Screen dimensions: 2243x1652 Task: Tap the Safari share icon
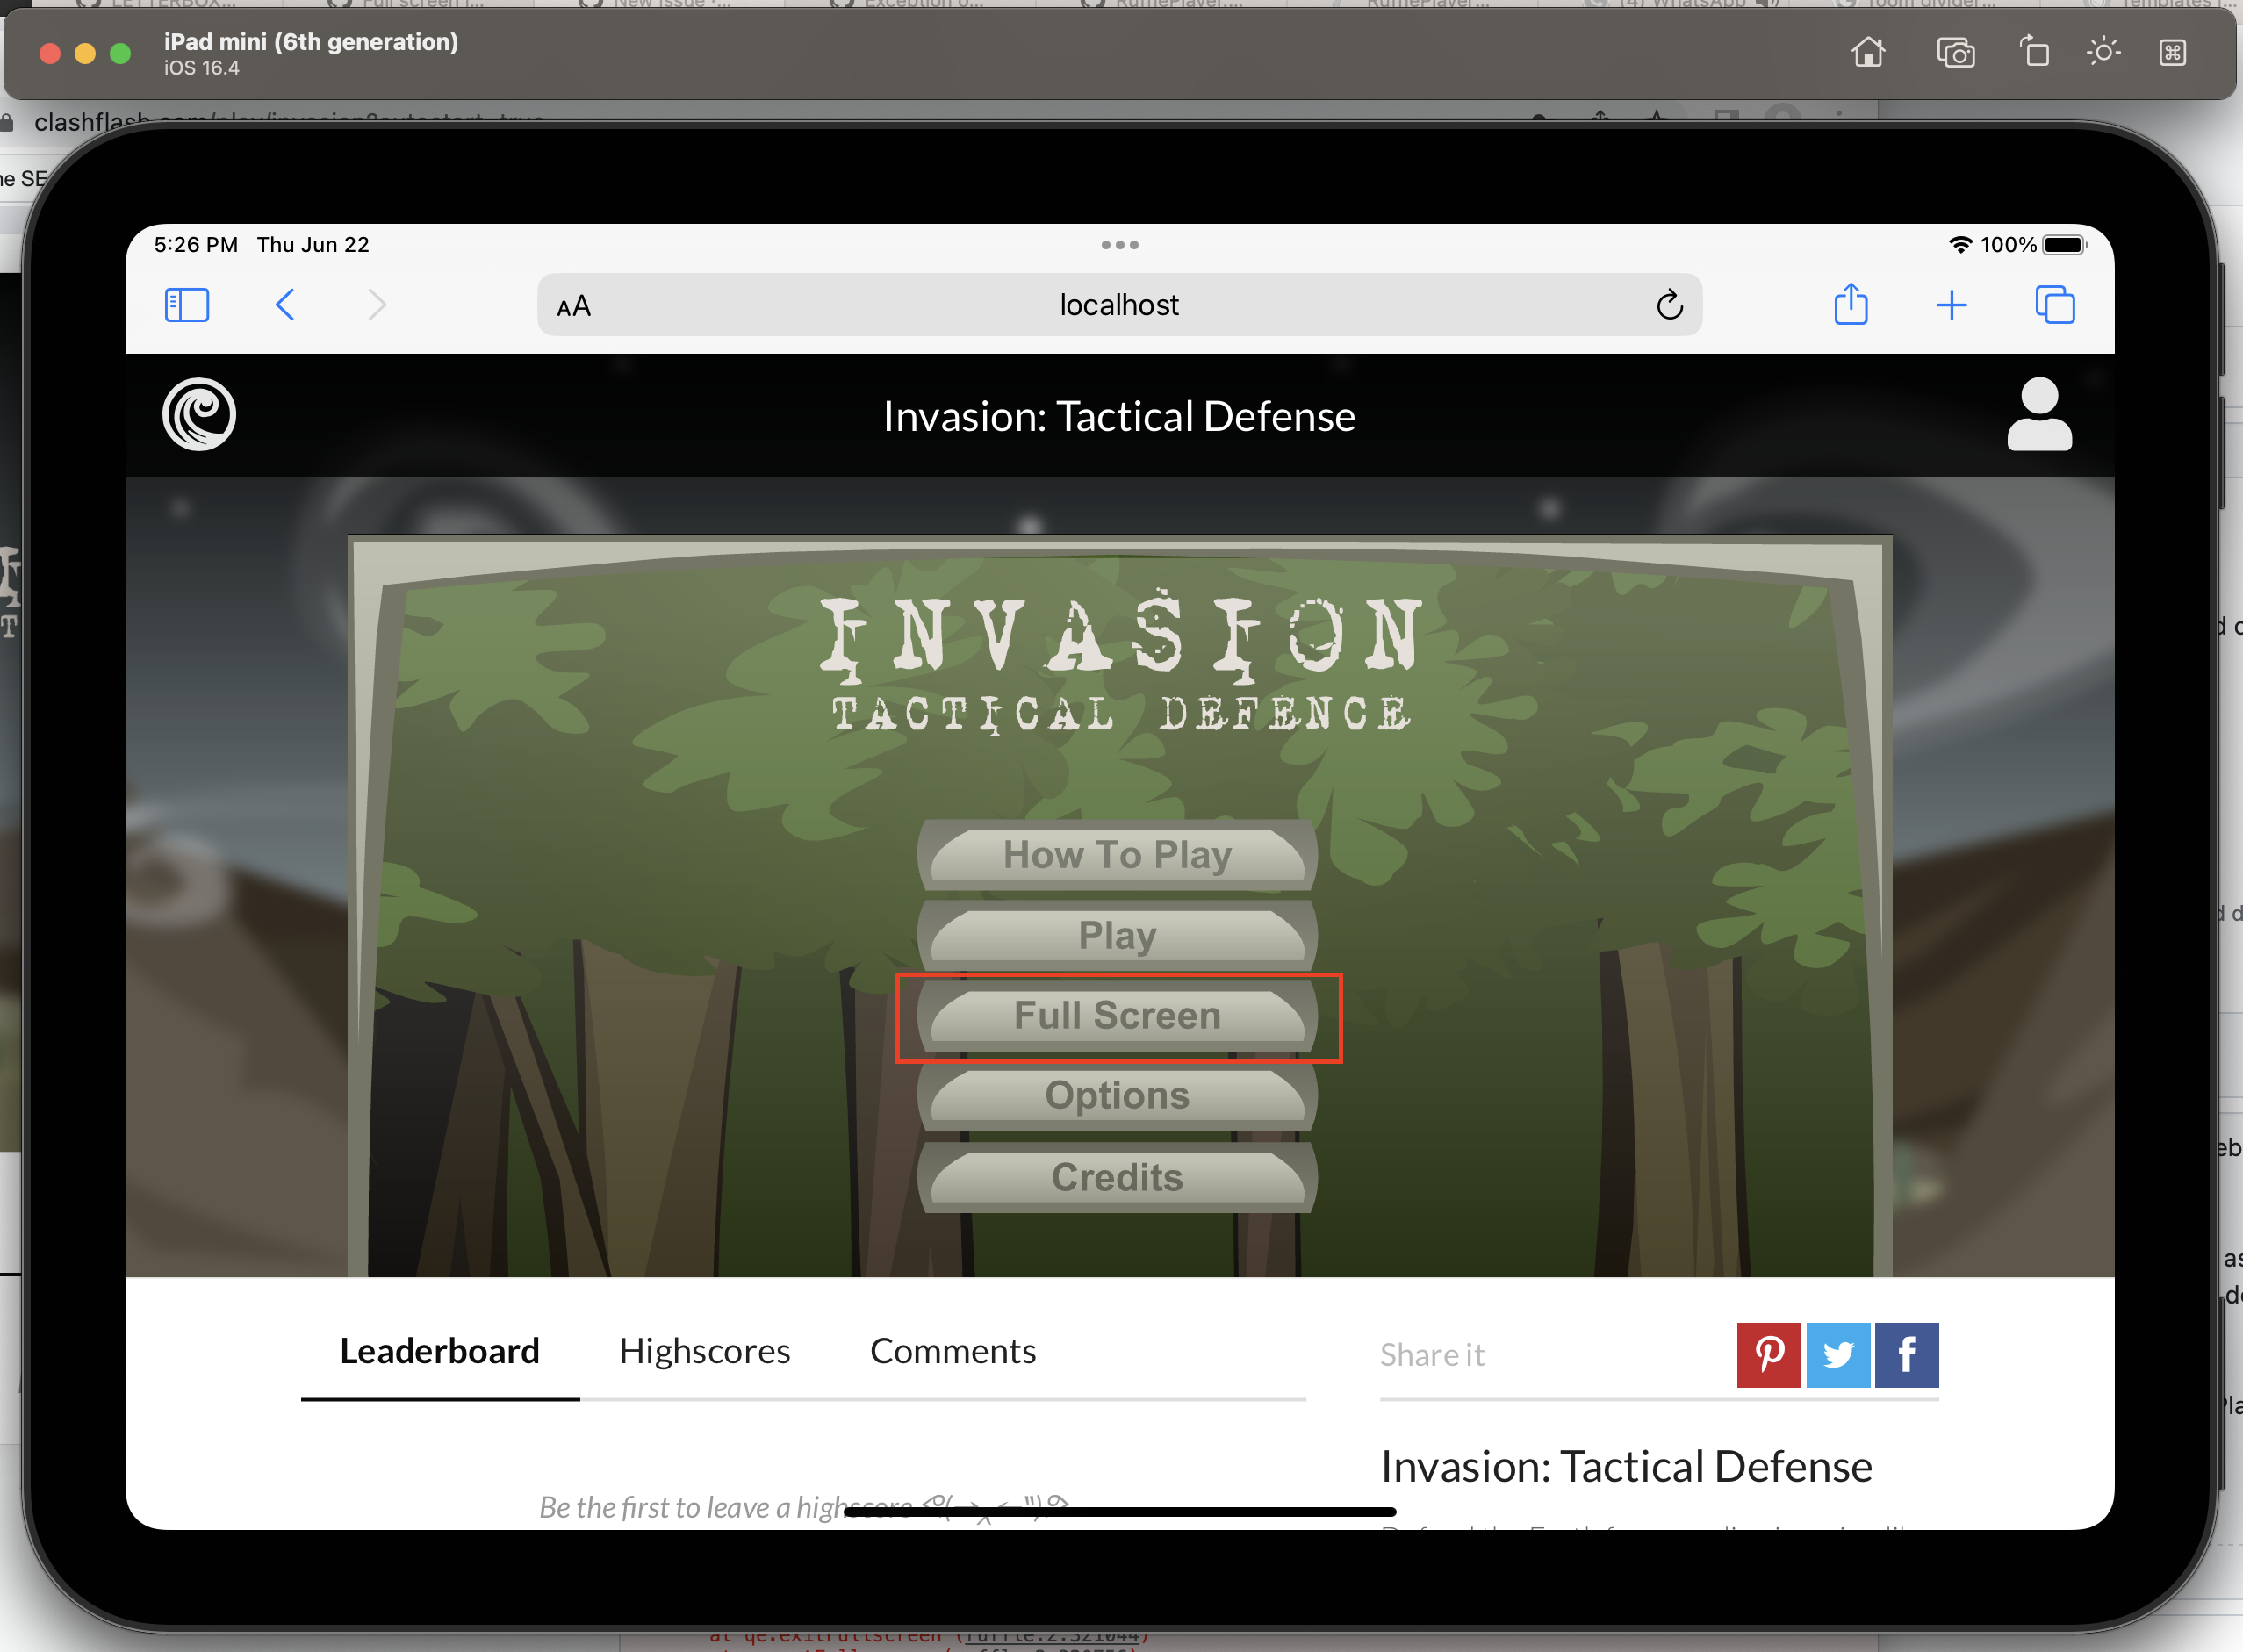tap(1851, 305)
